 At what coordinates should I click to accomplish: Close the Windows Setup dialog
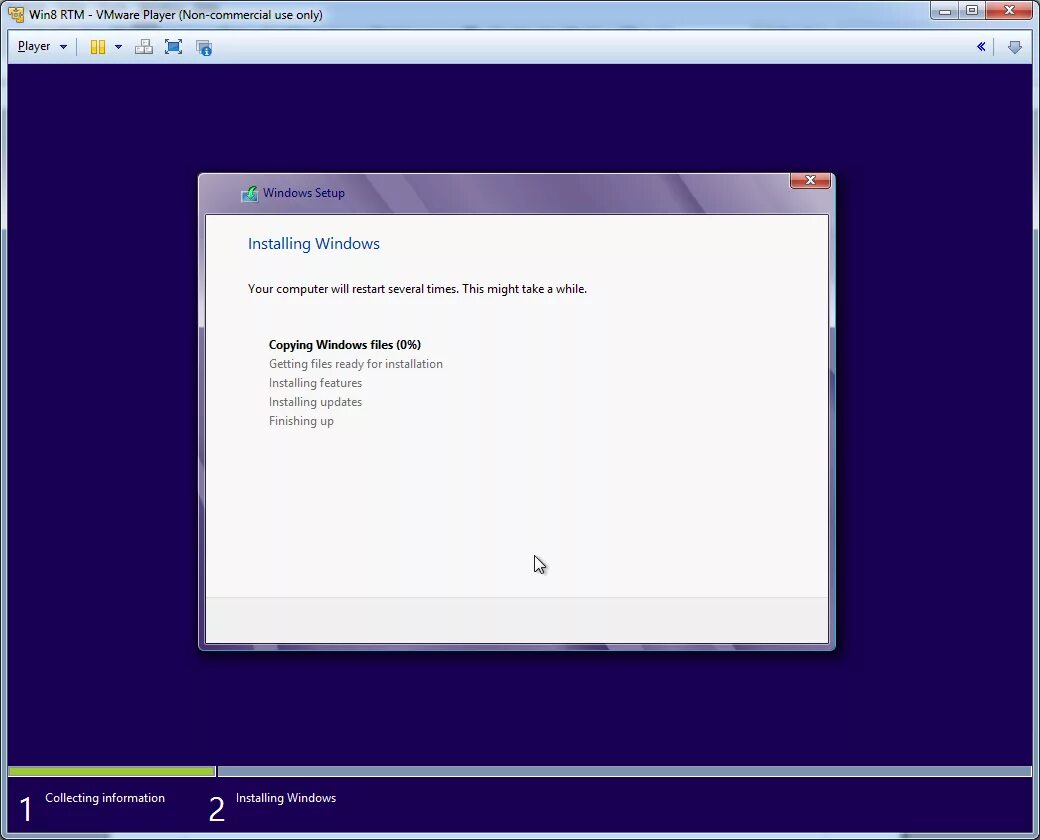[x=810, y=180]
